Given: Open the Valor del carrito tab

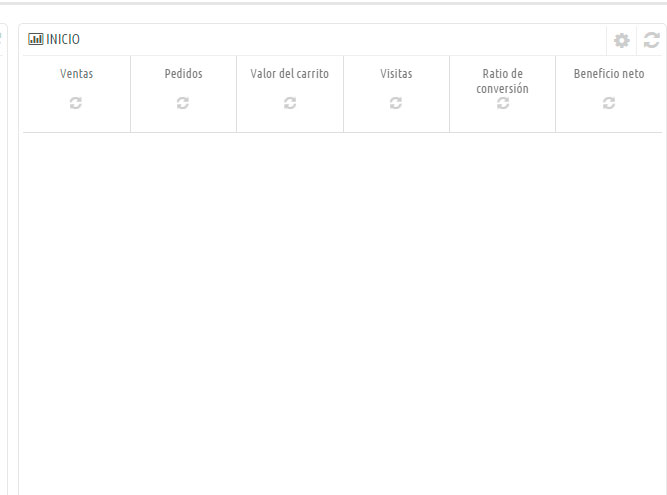Looking at the screenshot, I should point(290,74).
